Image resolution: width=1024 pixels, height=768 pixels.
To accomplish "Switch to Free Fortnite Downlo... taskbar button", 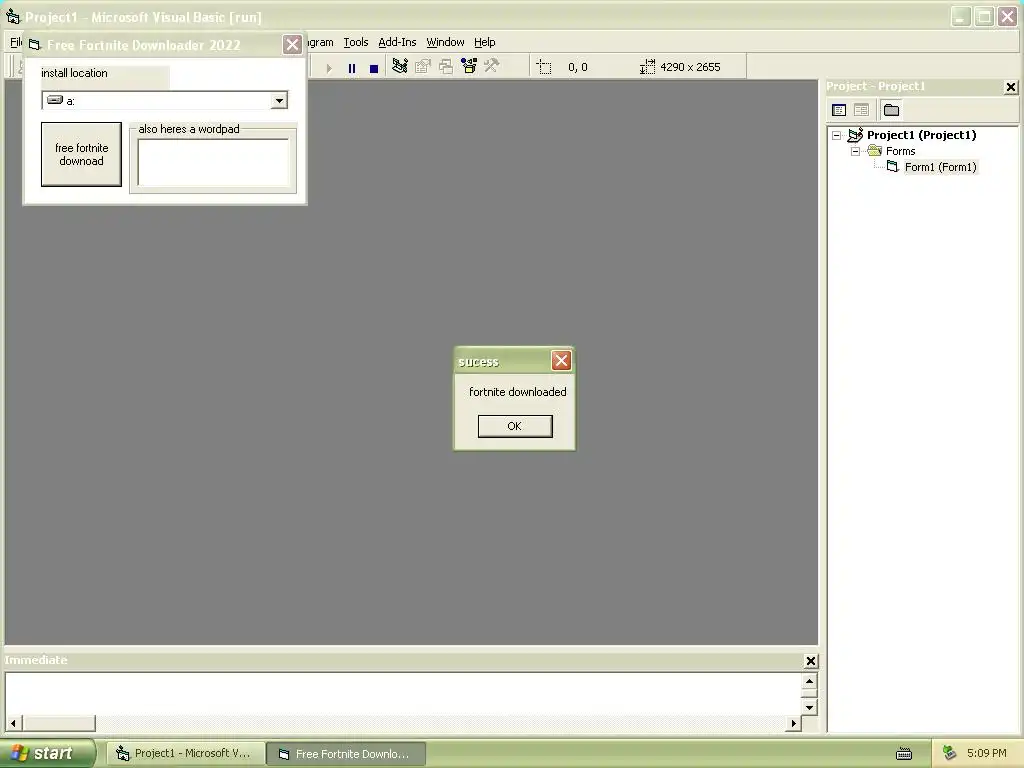I will [346, 754].
